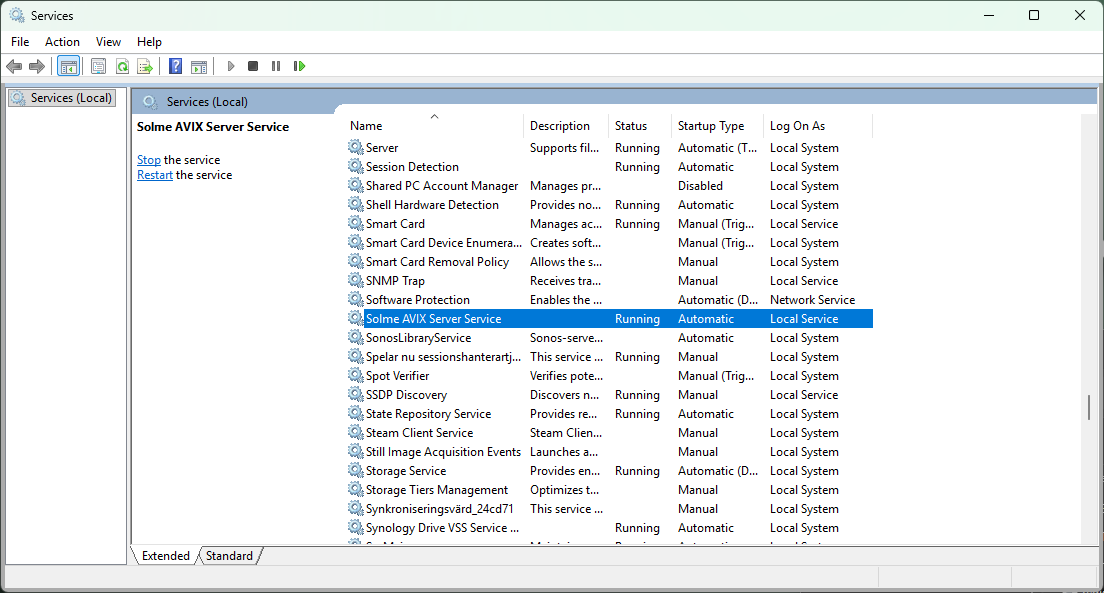Click the gear icon beside Steam Client Service
1104x593 pixels.
point(356,432)
